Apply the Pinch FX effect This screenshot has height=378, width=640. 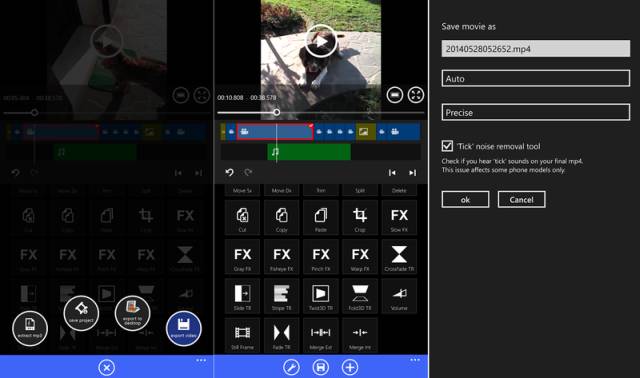pos(321,256)
